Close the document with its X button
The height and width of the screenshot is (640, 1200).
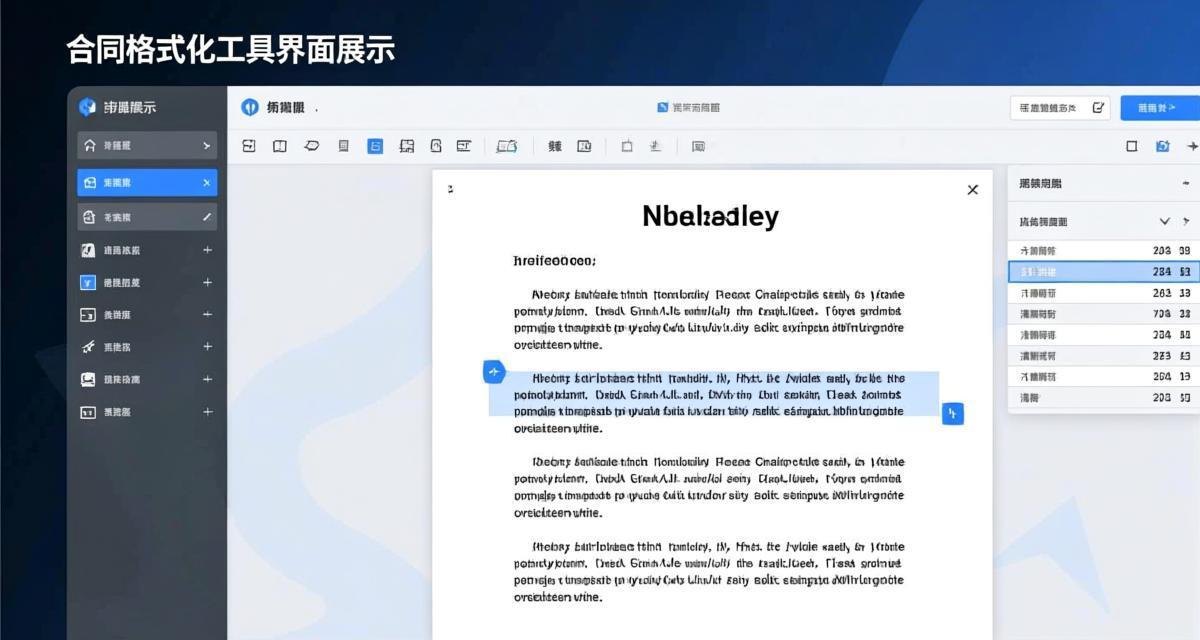point(972,189)
